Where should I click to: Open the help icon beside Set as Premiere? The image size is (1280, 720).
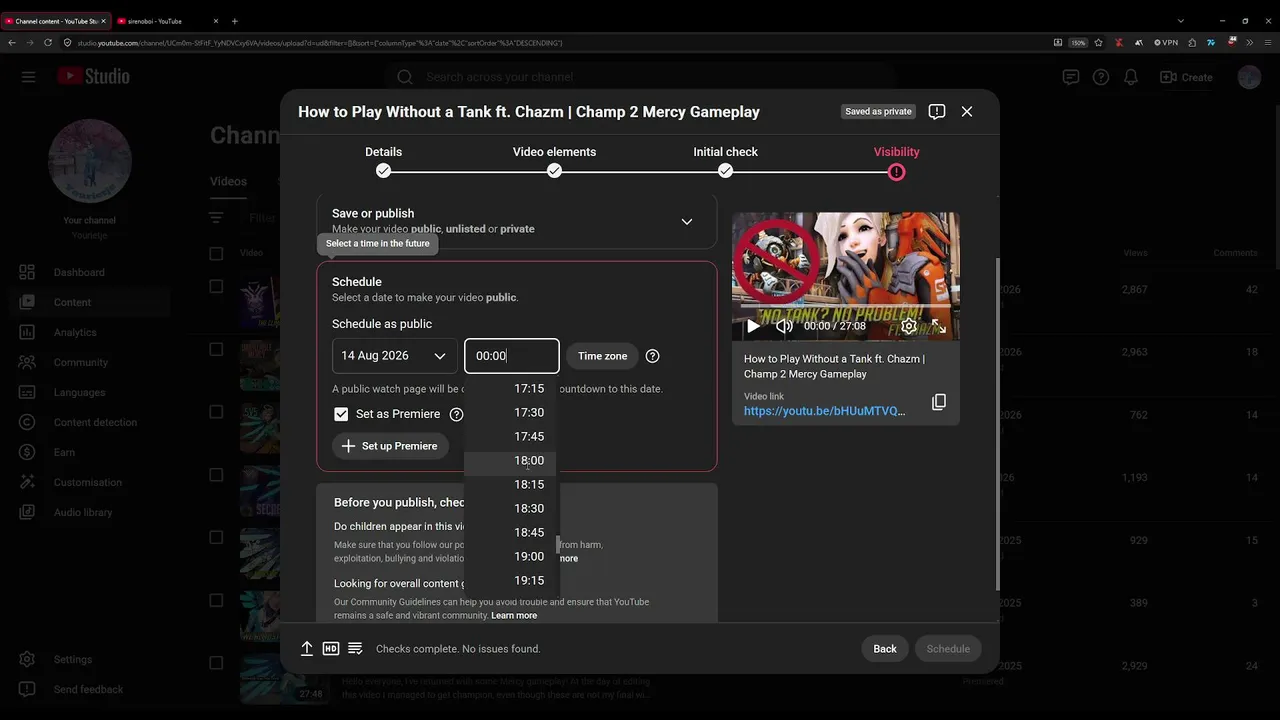[457, 414]
